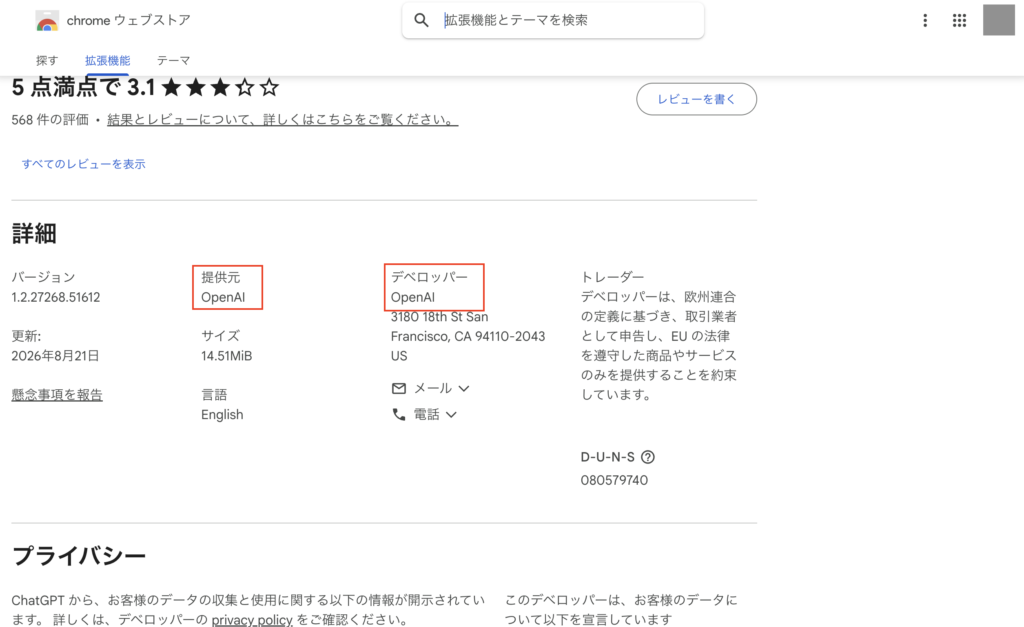Open the three-dot more options menu
This screenshot has width=1024, height=627.
click(x=925, y=20)
